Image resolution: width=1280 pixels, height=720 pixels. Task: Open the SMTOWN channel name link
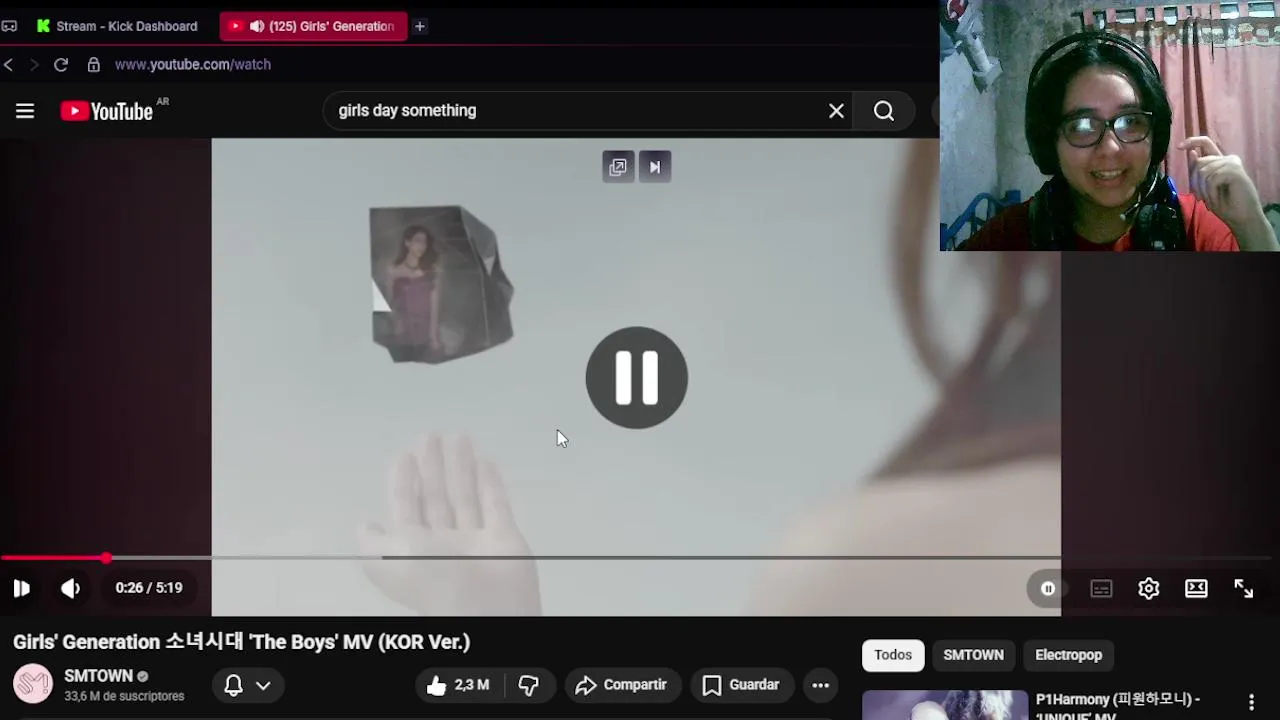98,676
